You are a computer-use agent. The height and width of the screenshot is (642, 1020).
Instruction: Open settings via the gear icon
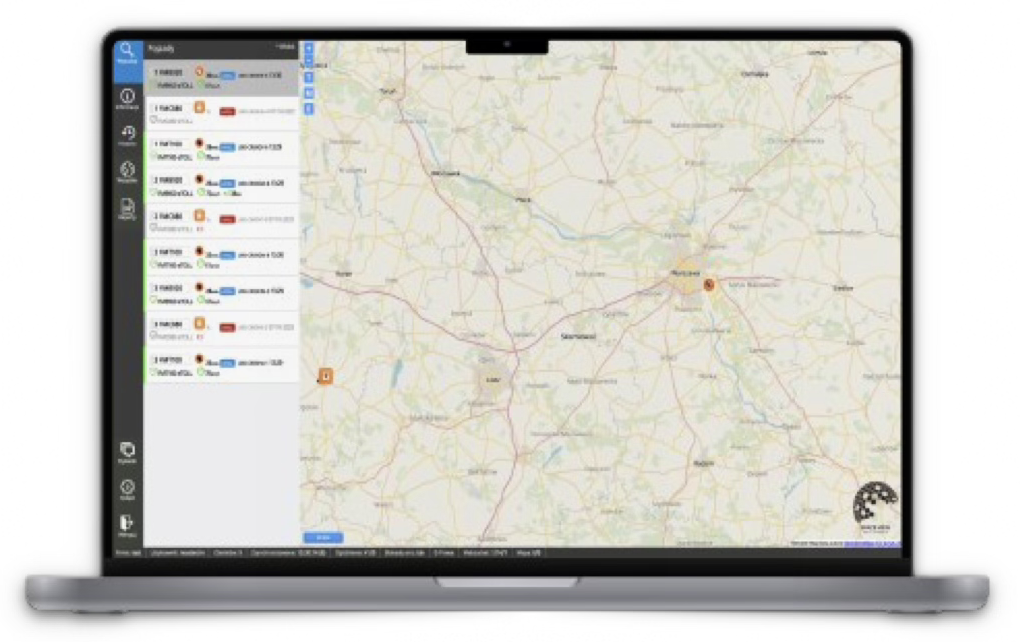point(127,487)
